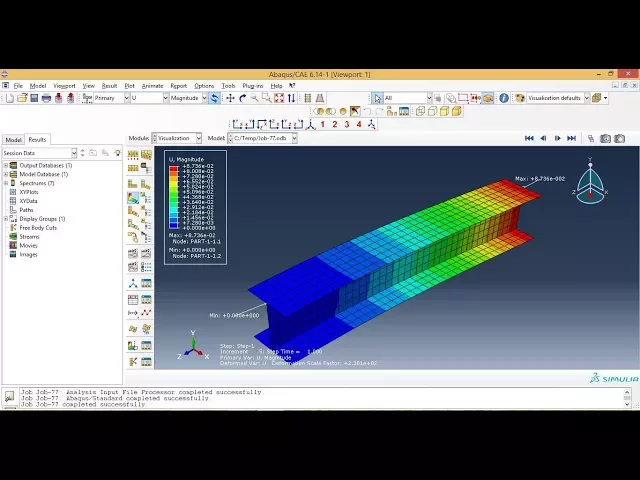640x480 pixels.
Task: Click the XY plot red zigzag icon
Action: pyautogui.click(x=146, y=313)
